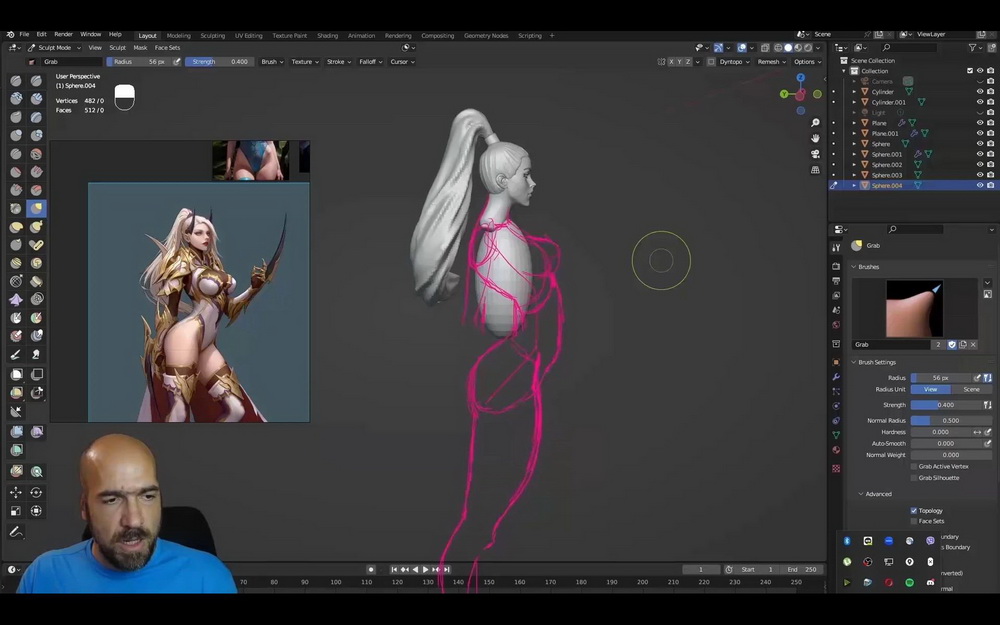Select the Draw sculpt brush
This screenshot has width=1000, height=625.
click(16, 81)
